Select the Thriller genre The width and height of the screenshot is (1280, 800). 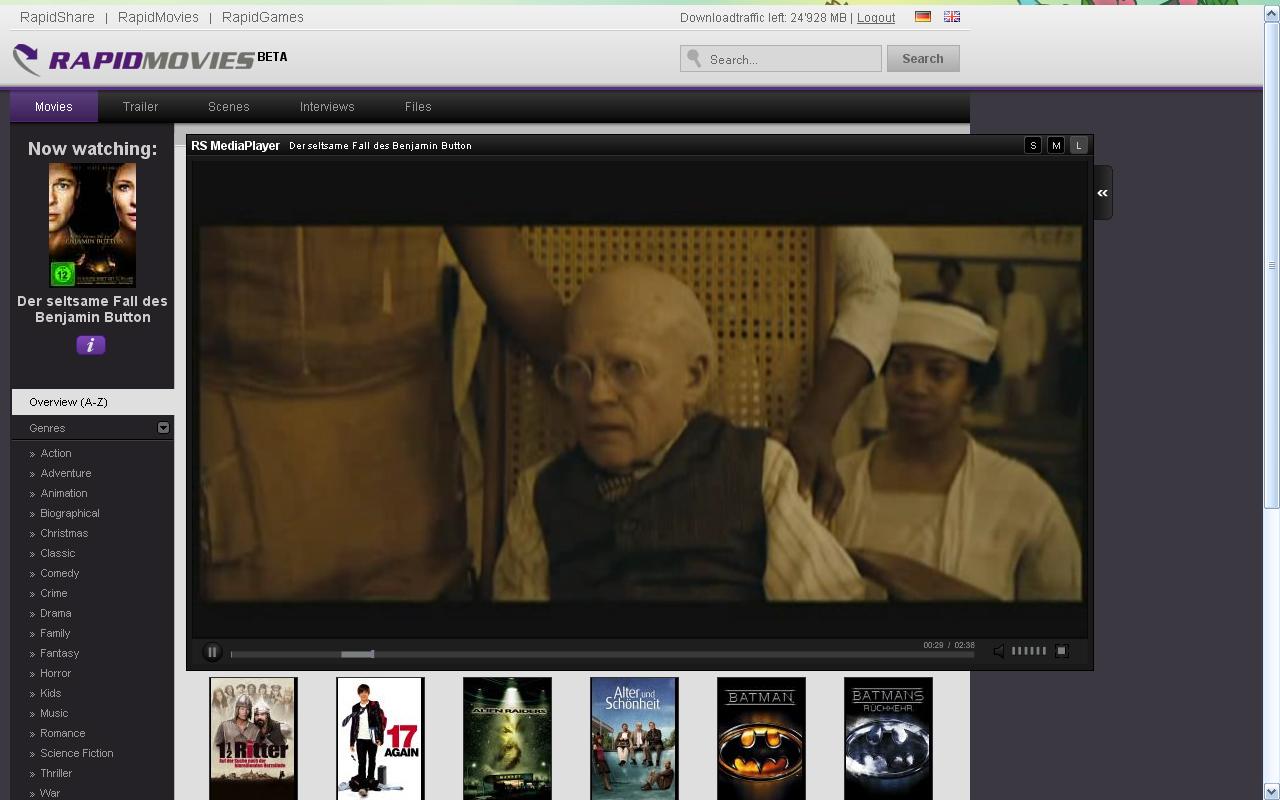(56, 773)
